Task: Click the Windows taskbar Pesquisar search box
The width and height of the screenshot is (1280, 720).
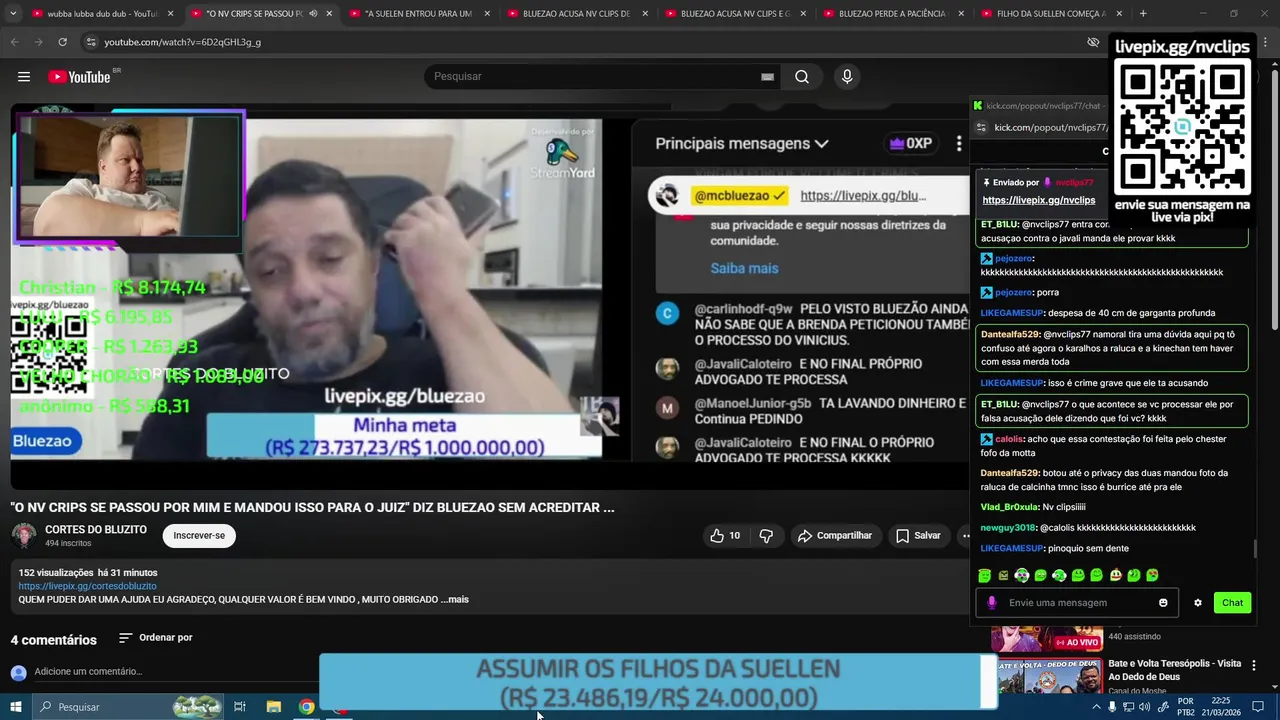Action: (x=127, y=707)
